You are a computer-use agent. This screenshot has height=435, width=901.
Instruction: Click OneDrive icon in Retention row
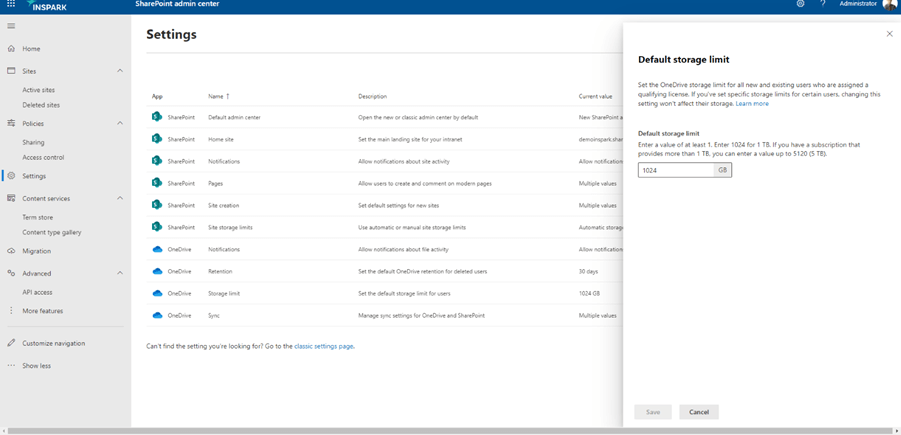point(157,271)
